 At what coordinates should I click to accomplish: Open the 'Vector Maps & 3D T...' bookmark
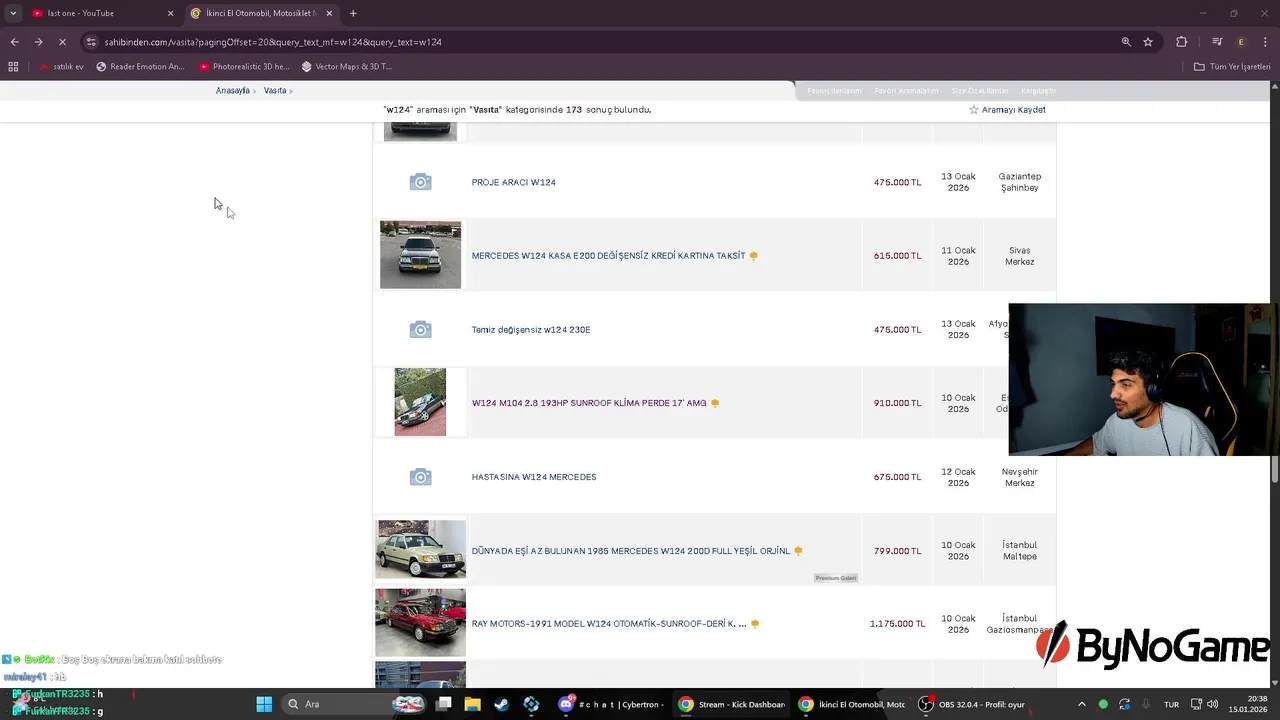347,67
